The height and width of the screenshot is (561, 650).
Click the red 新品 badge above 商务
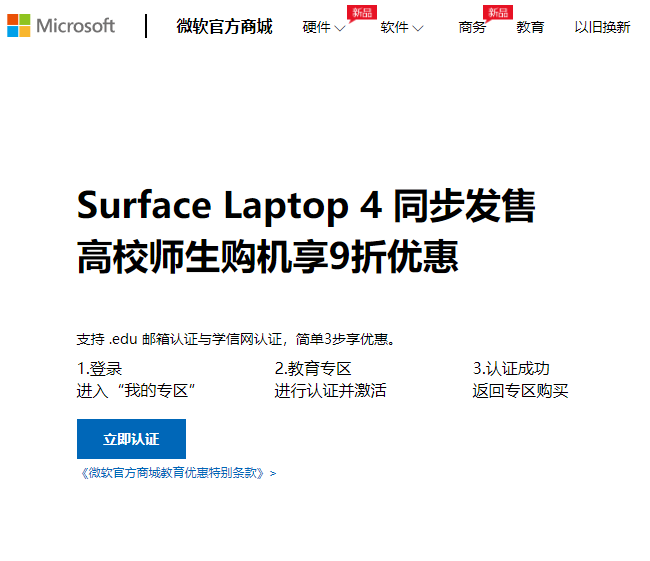click(x=498, y=12)
